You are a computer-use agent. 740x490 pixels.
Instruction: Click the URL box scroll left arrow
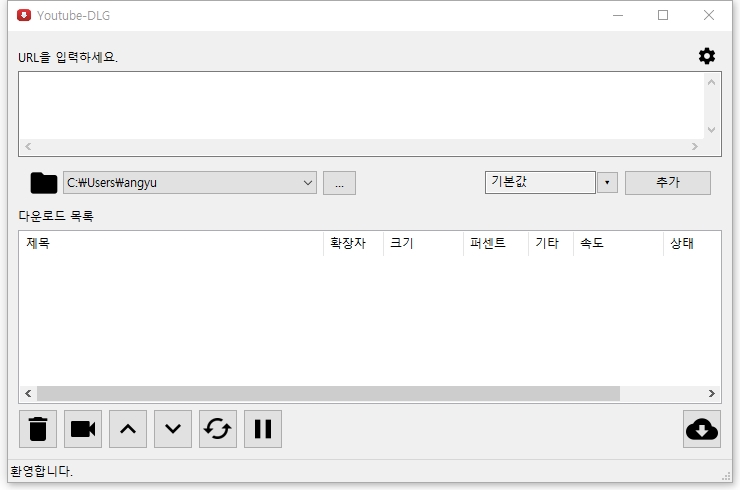28,147
